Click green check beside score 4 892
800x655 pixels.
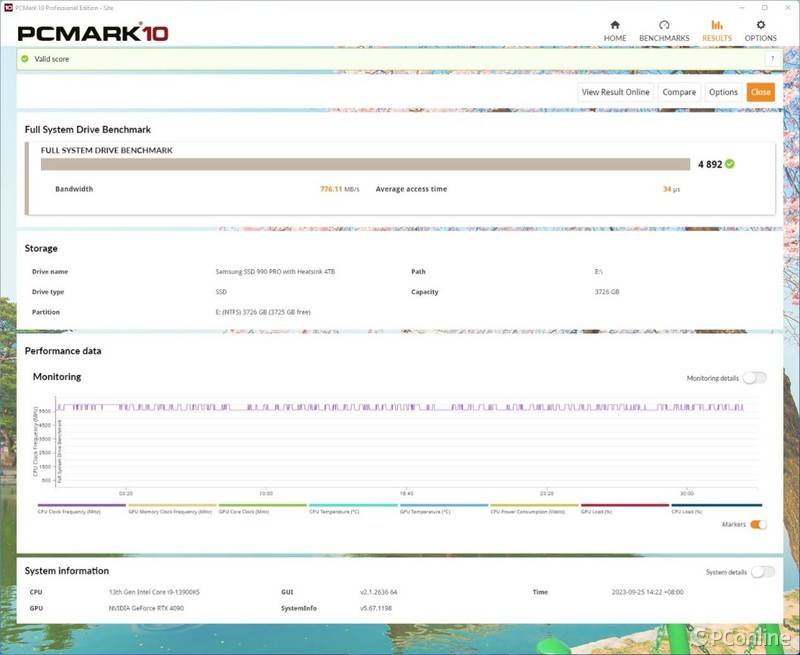730,164
